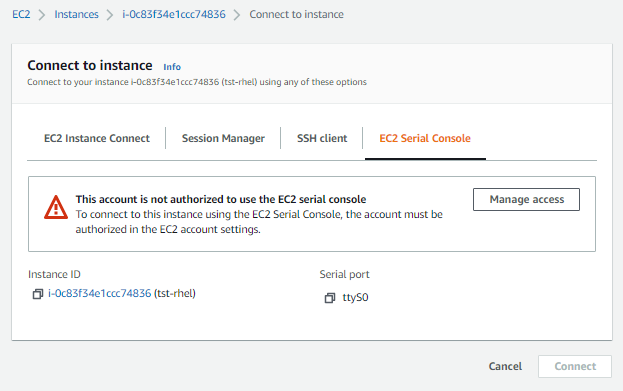Click the Connect button

tap(575, 366)
